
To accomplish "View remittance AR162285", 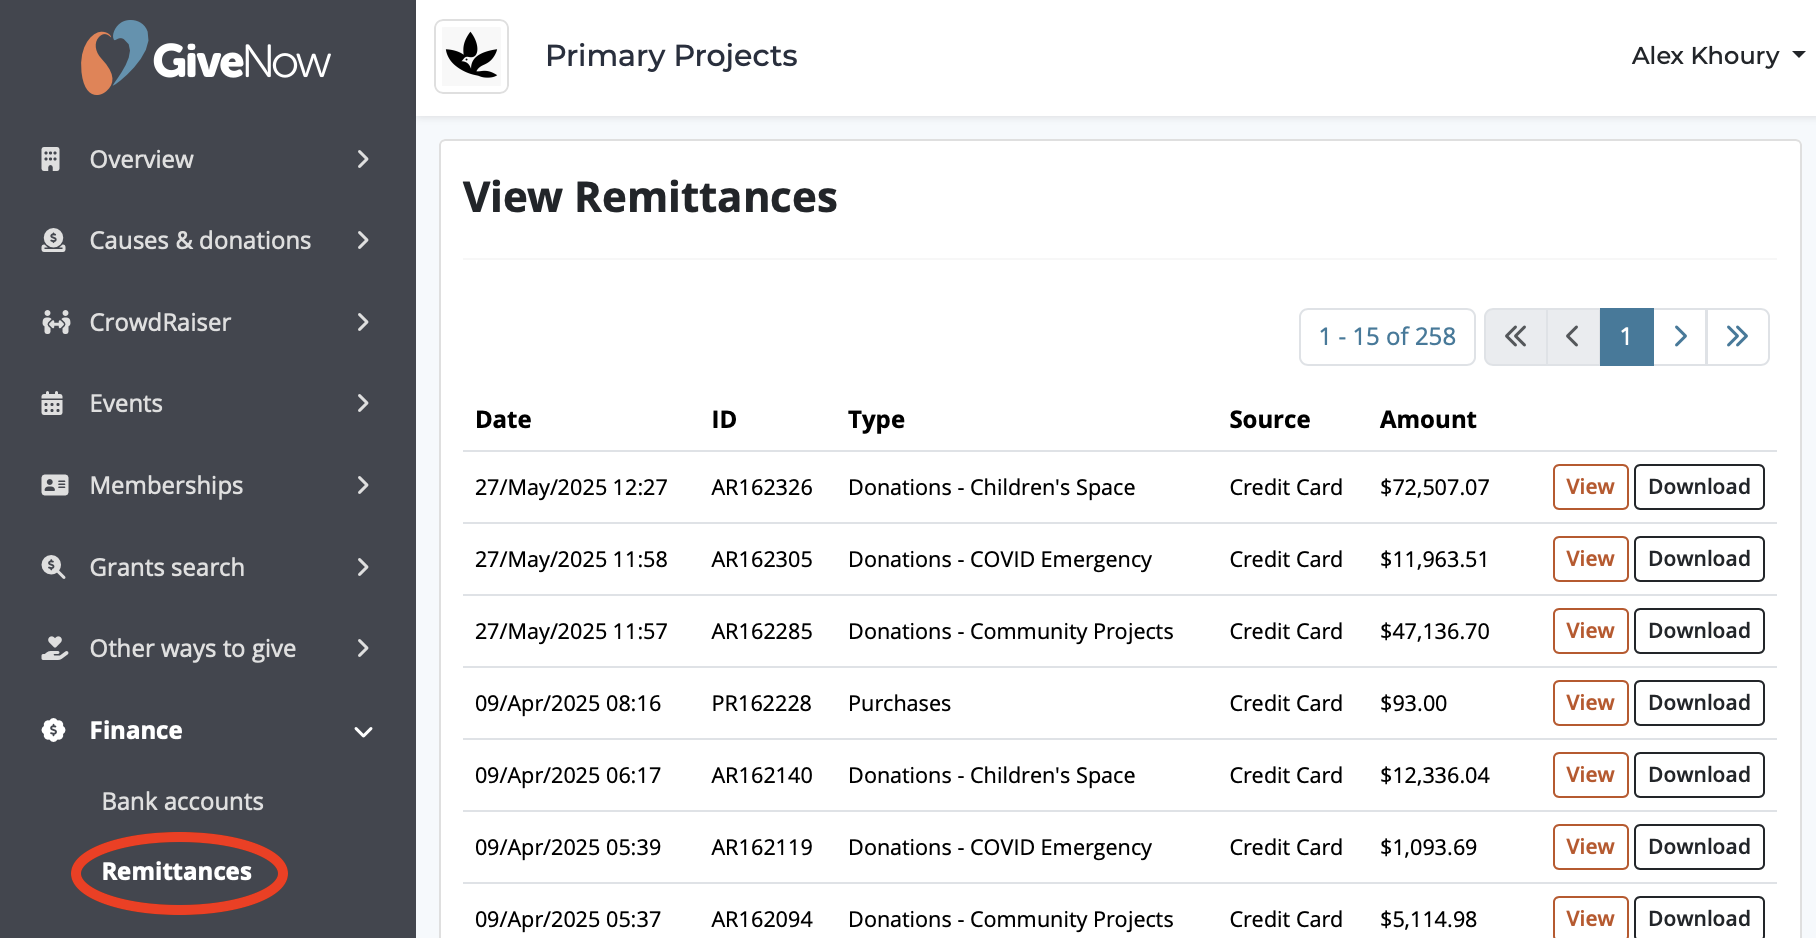I will click(x=1590, y=631).
